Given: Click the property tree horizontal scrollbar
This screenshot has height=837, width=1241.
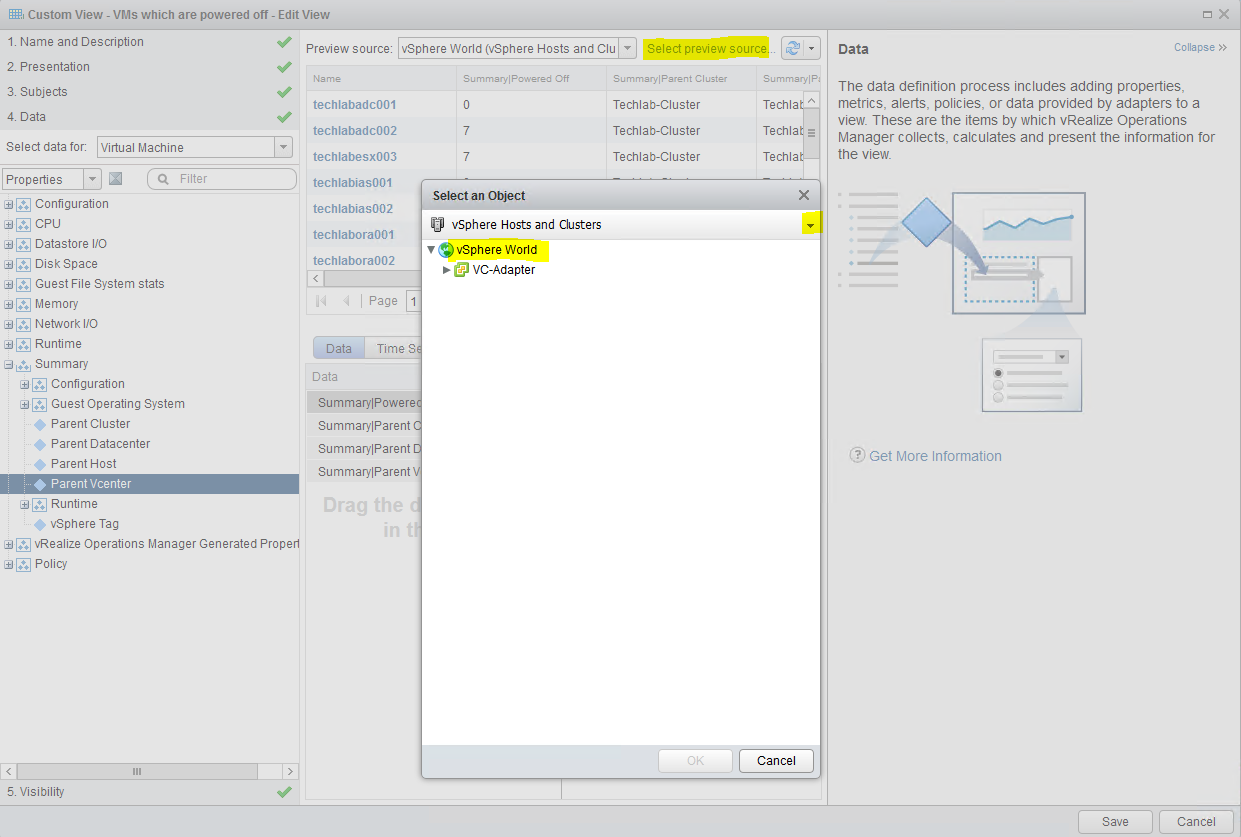Looking at the screenshot, I should [x=137, y=772].
